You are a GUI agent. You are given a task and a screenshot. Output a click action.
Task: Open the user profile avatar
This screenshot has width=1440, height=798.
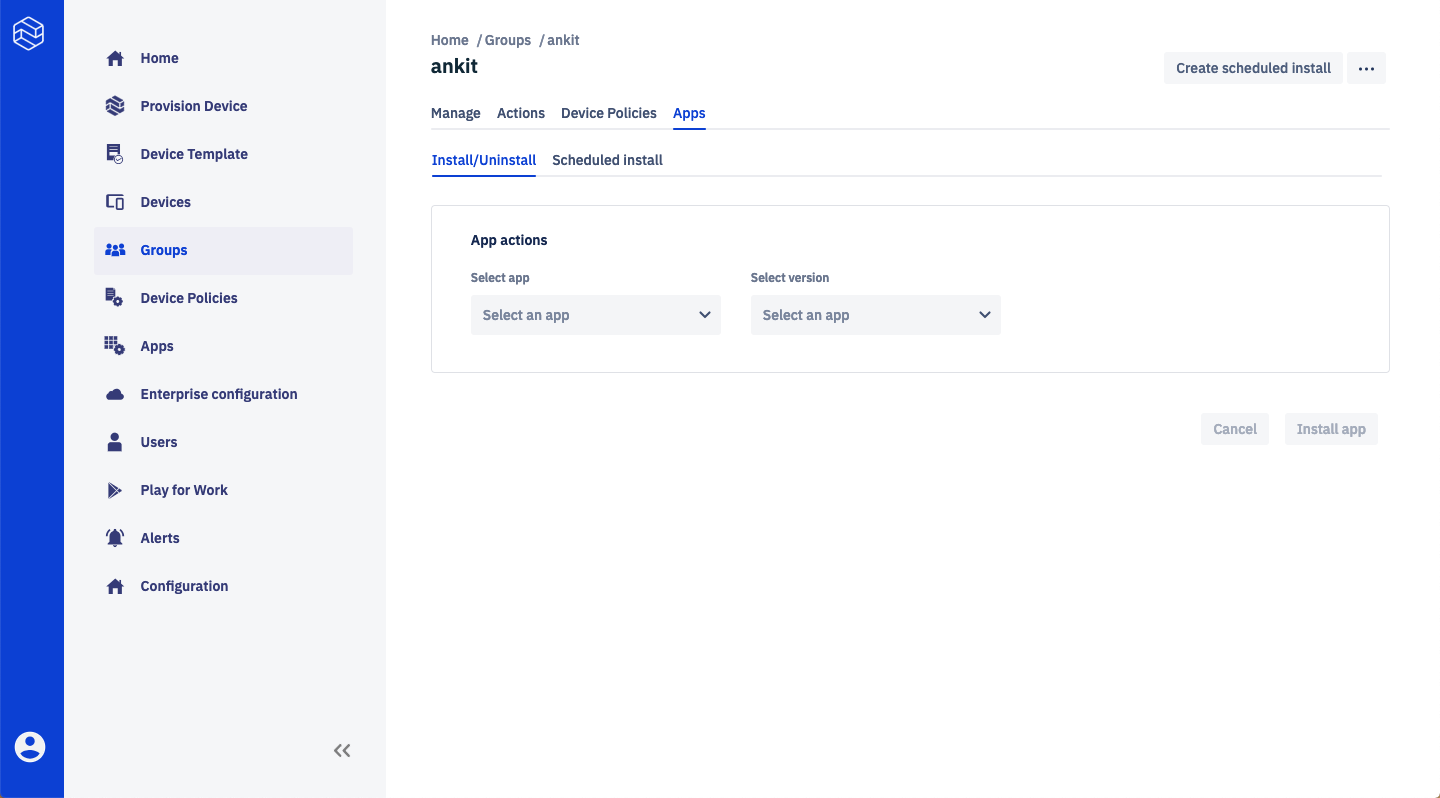coord(30,746)
